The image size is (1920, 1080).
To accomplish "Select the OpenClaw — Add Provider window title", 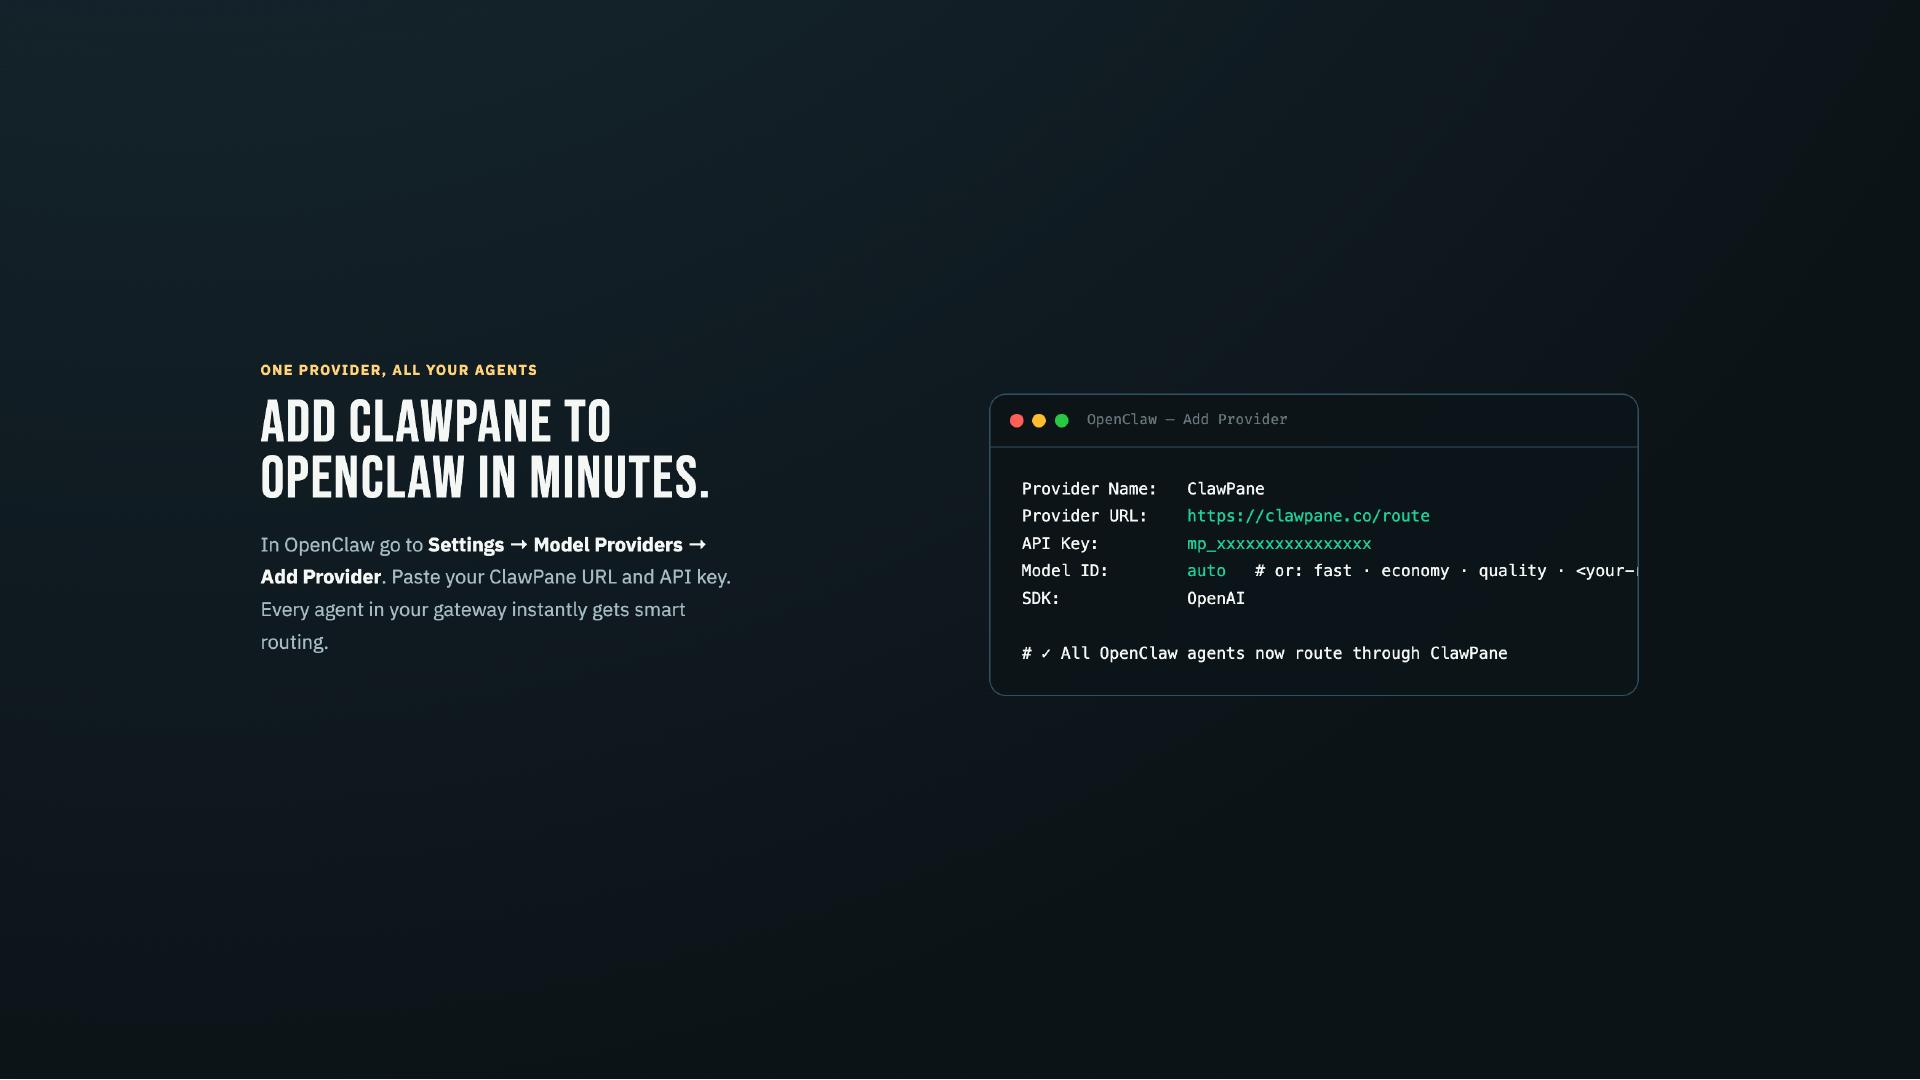I will (1186, 420).
